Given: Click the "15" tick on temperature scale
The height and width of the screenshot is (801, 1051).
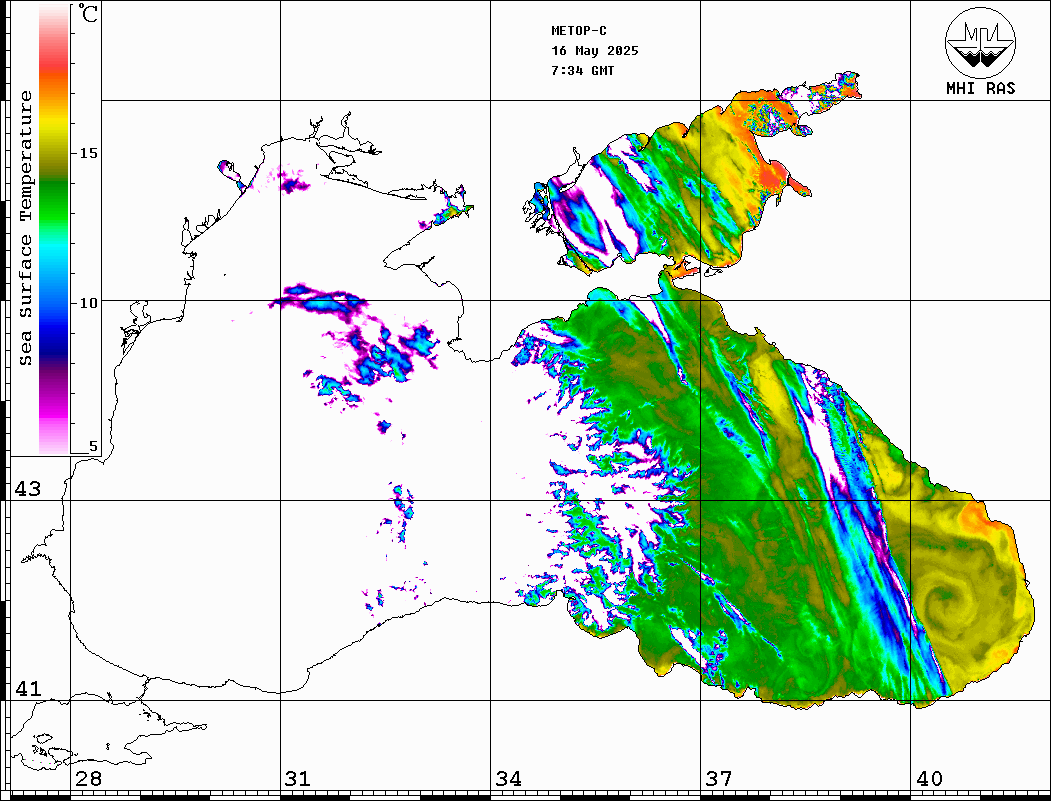Looking at the screenshot, I should click(x=88, y=153).
